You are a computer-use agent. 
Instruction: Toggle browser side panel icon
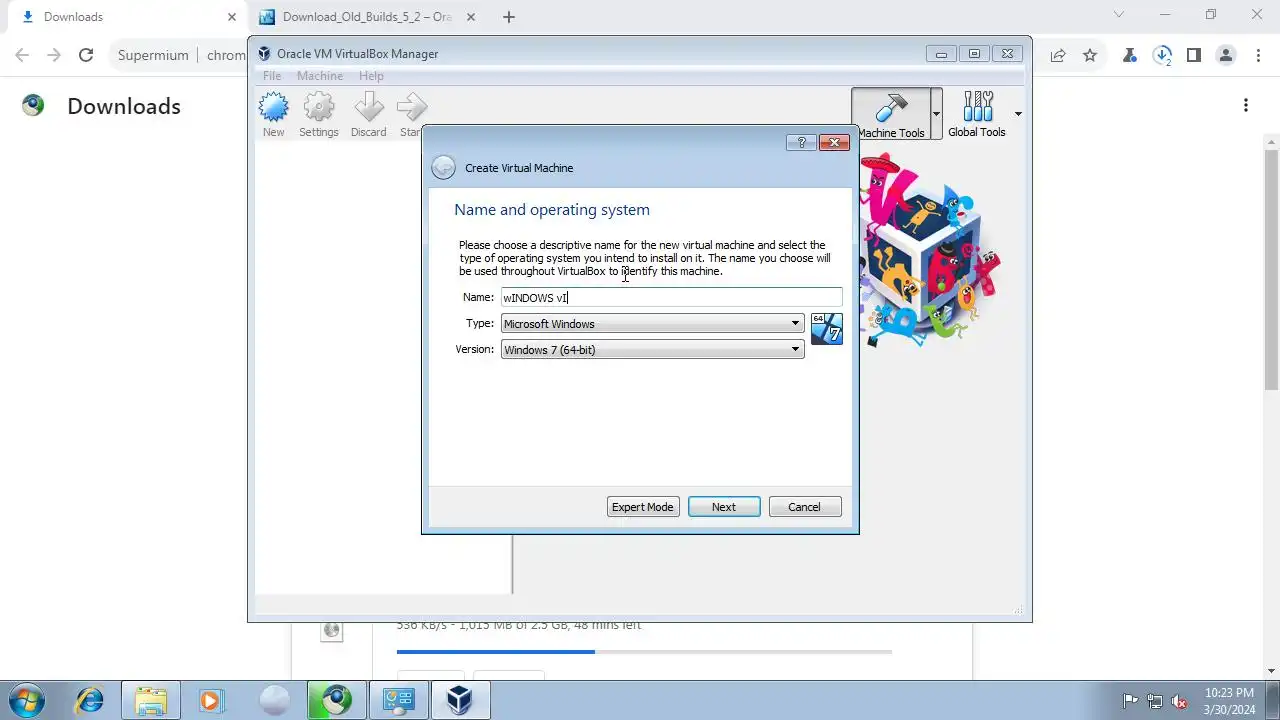(1194, 55)
